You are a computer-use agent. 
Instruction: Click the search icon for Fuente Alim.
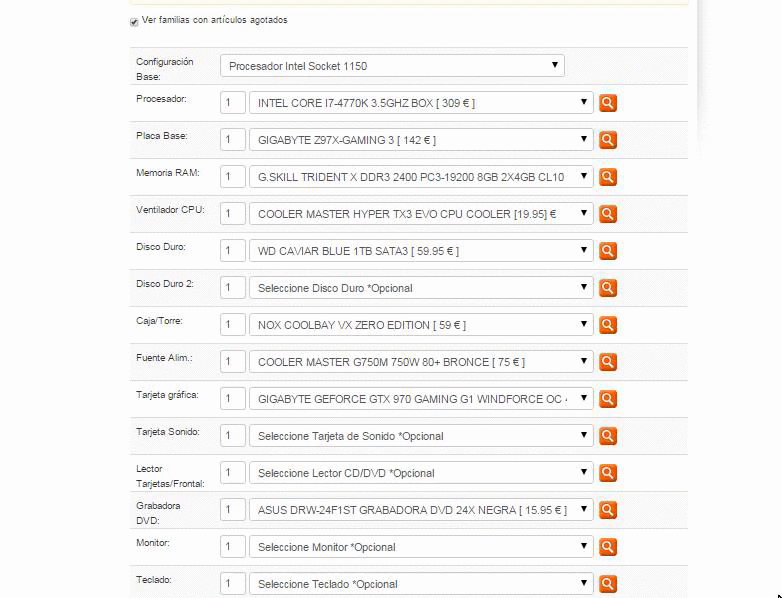607,362
